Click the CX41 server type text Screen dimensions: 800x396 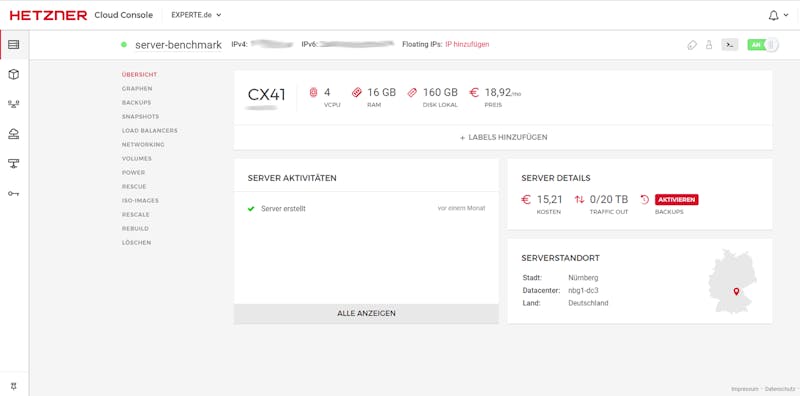coord(267,94)
